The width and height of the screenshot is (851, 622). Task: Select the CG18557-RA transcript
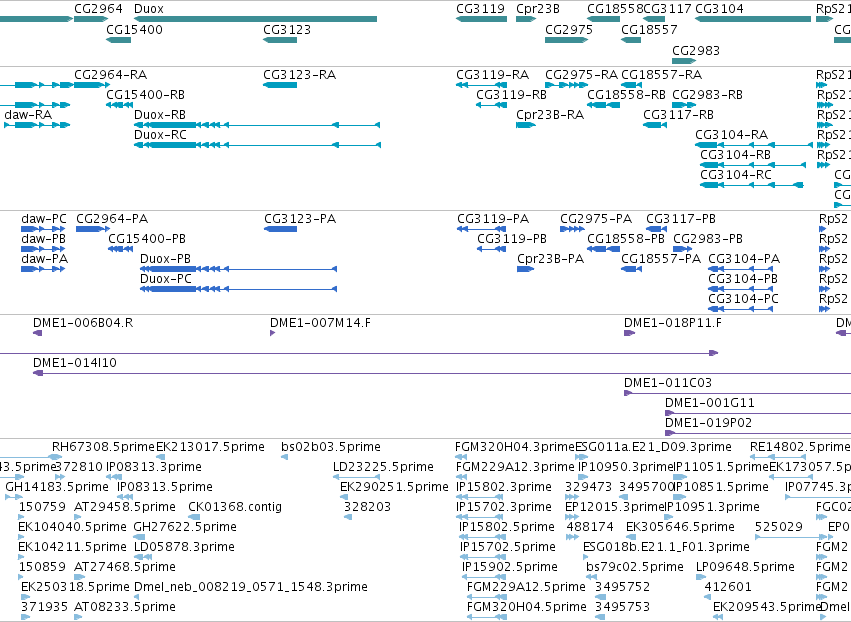632,85
